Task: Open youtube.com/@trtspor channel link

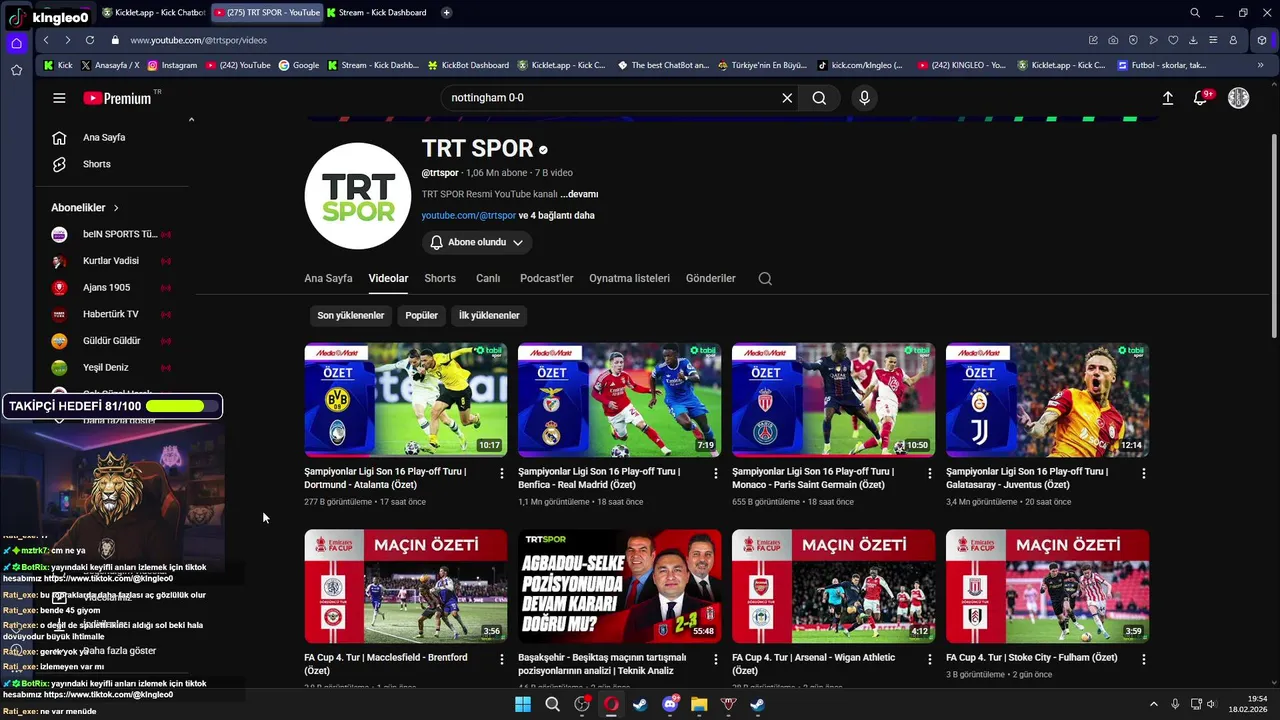Action: coord(469,215)
